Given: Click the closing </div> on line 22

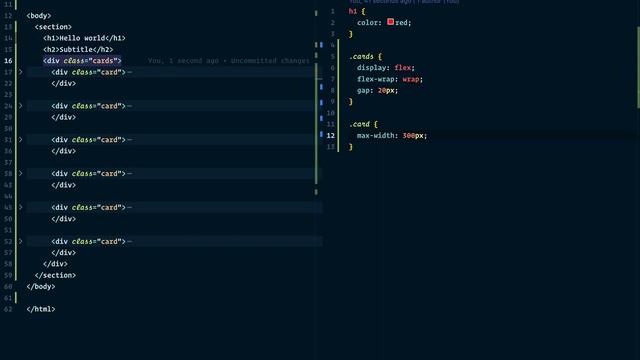Looking at the screenshot, I should point(63,83).
